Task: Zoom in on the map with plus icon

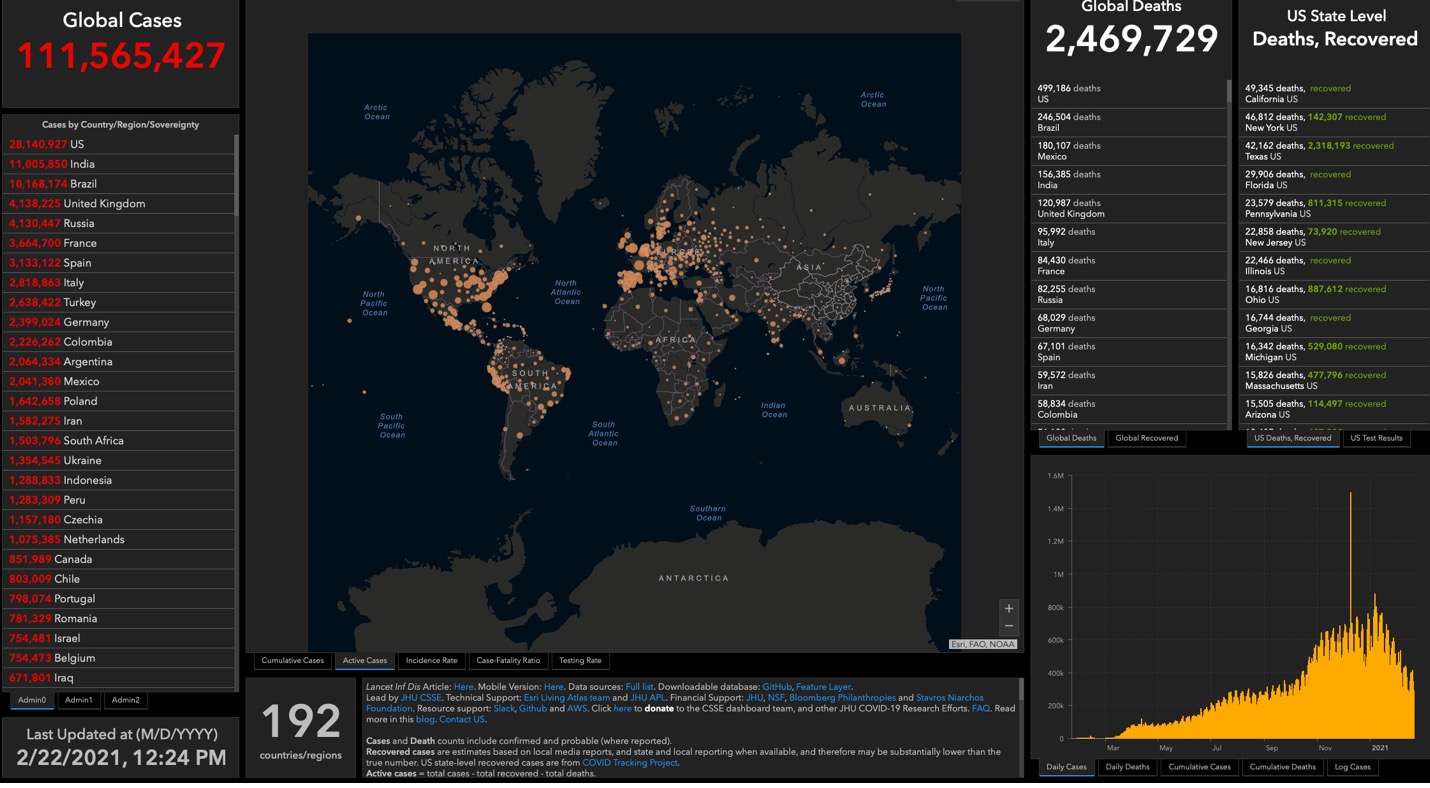Action: click(1008, 608)
